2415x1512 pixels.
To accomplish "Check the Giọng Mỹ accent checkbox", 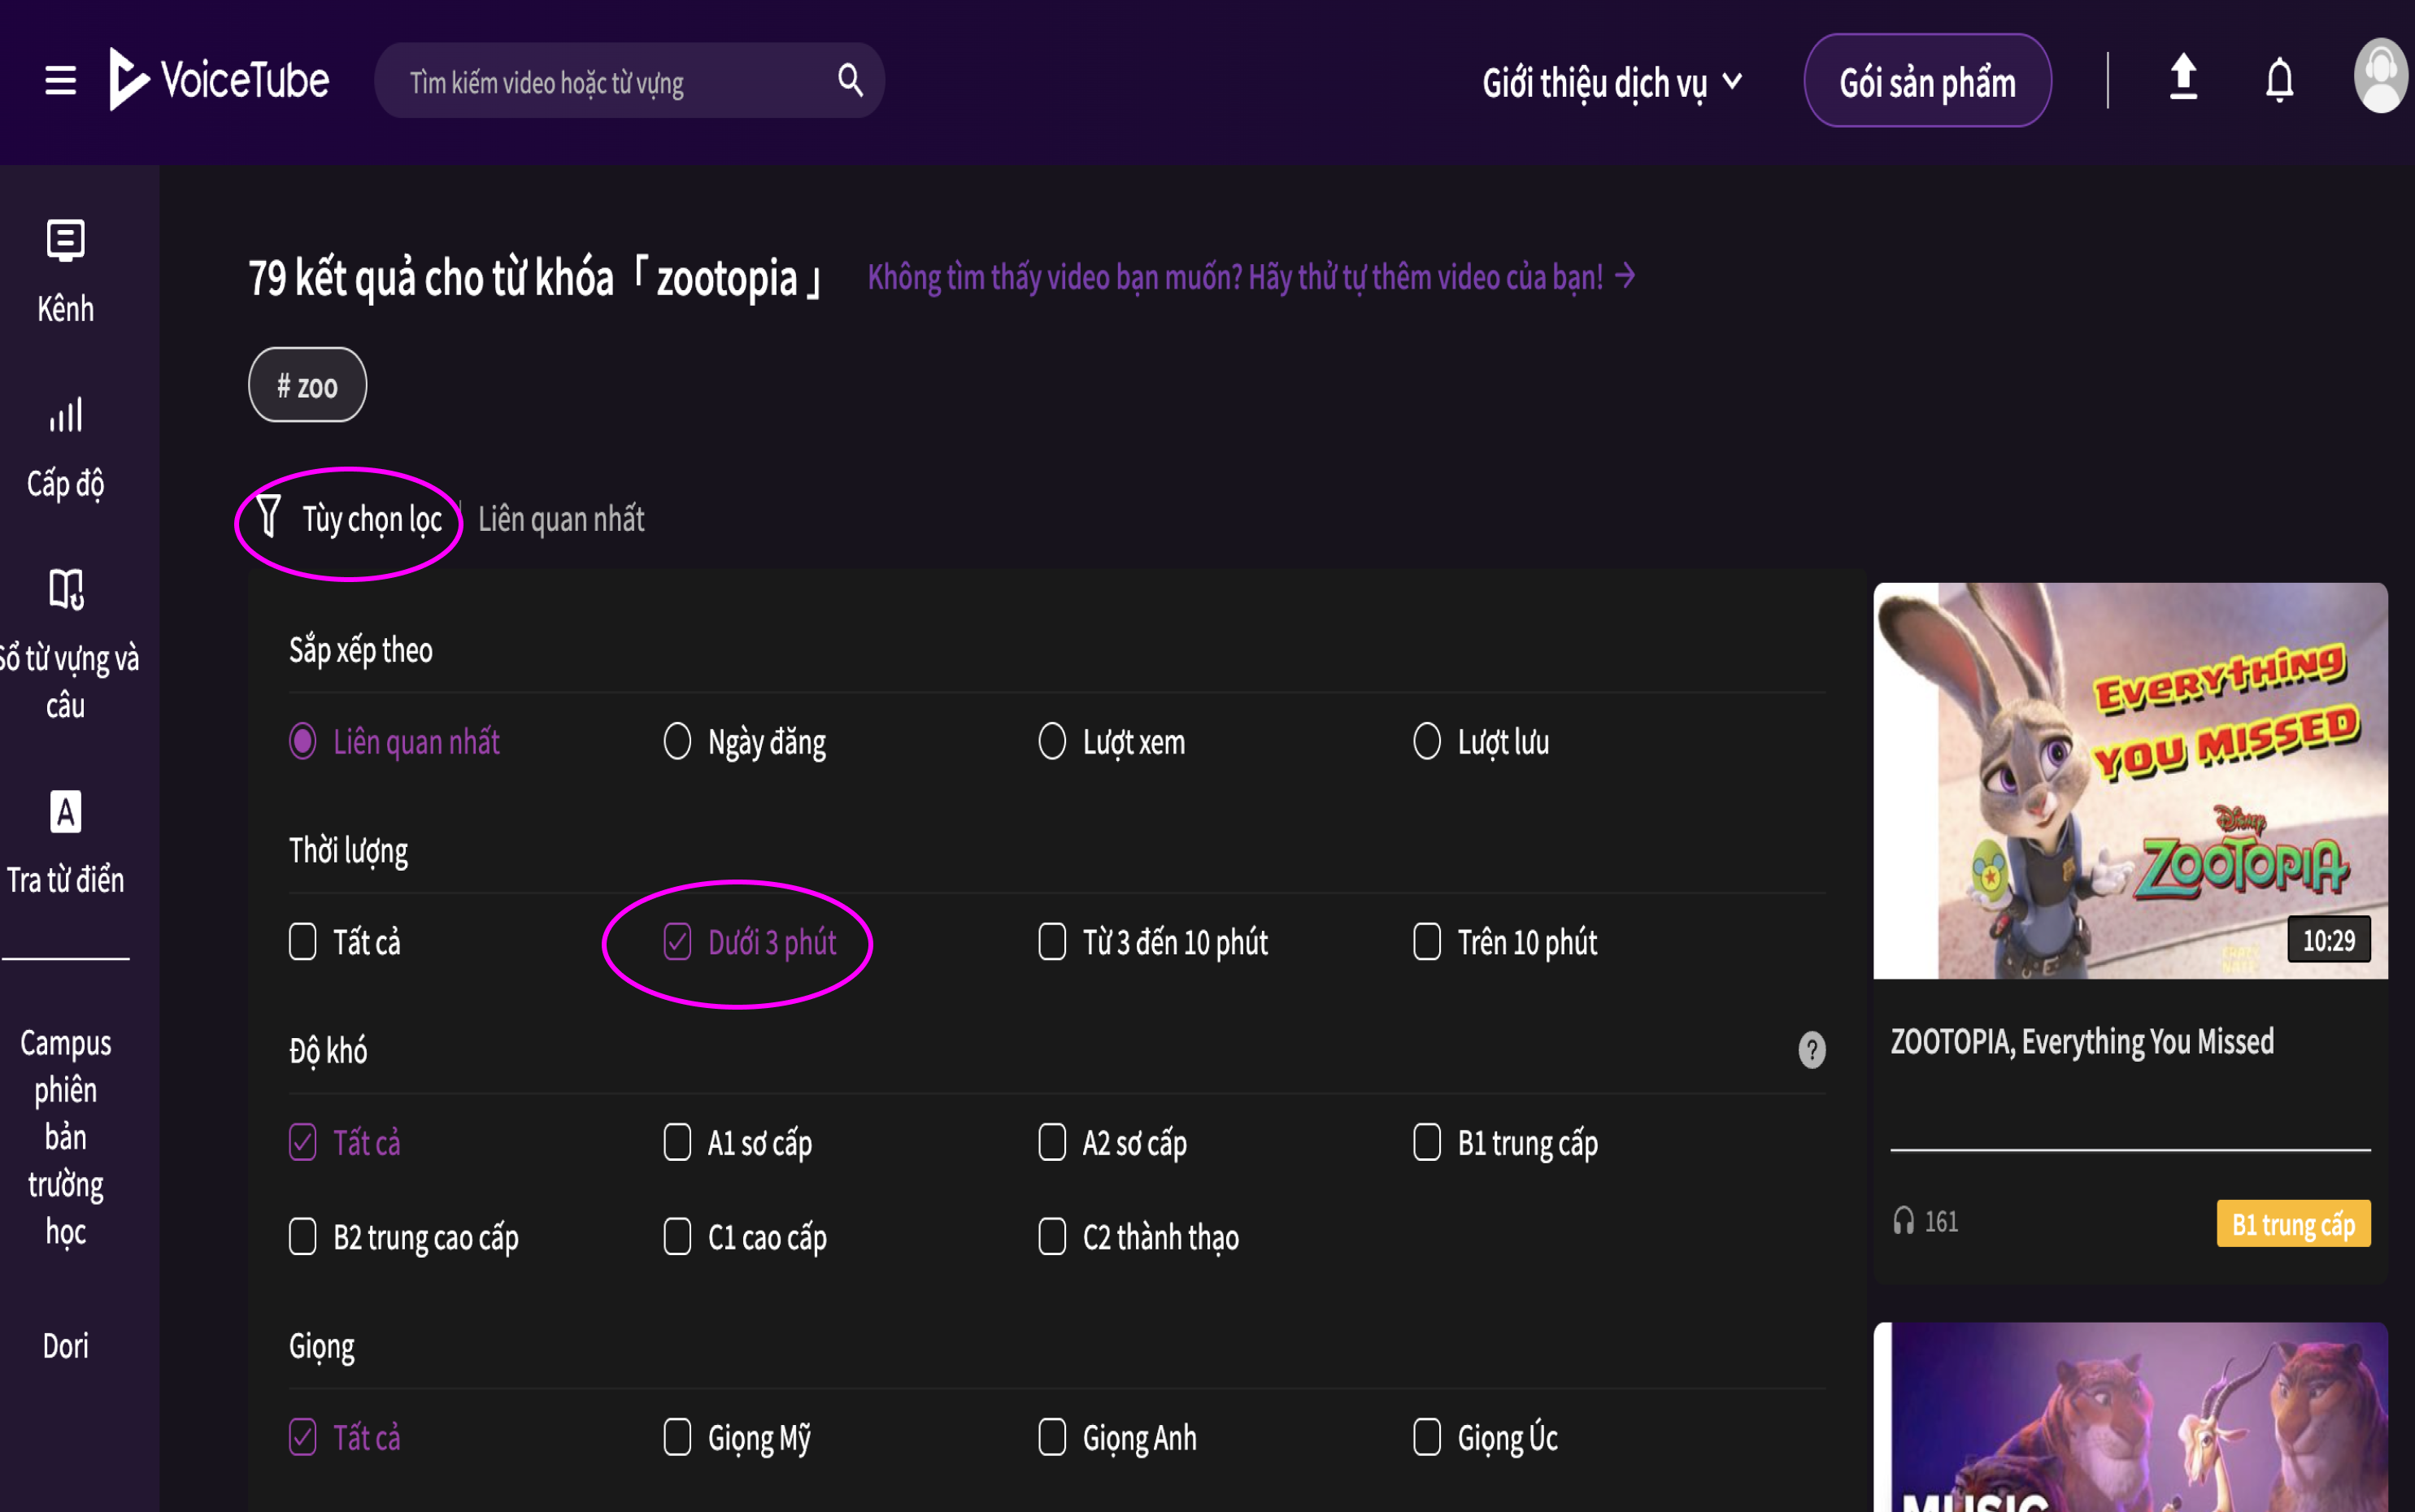I will click(x=677, y=1437).
